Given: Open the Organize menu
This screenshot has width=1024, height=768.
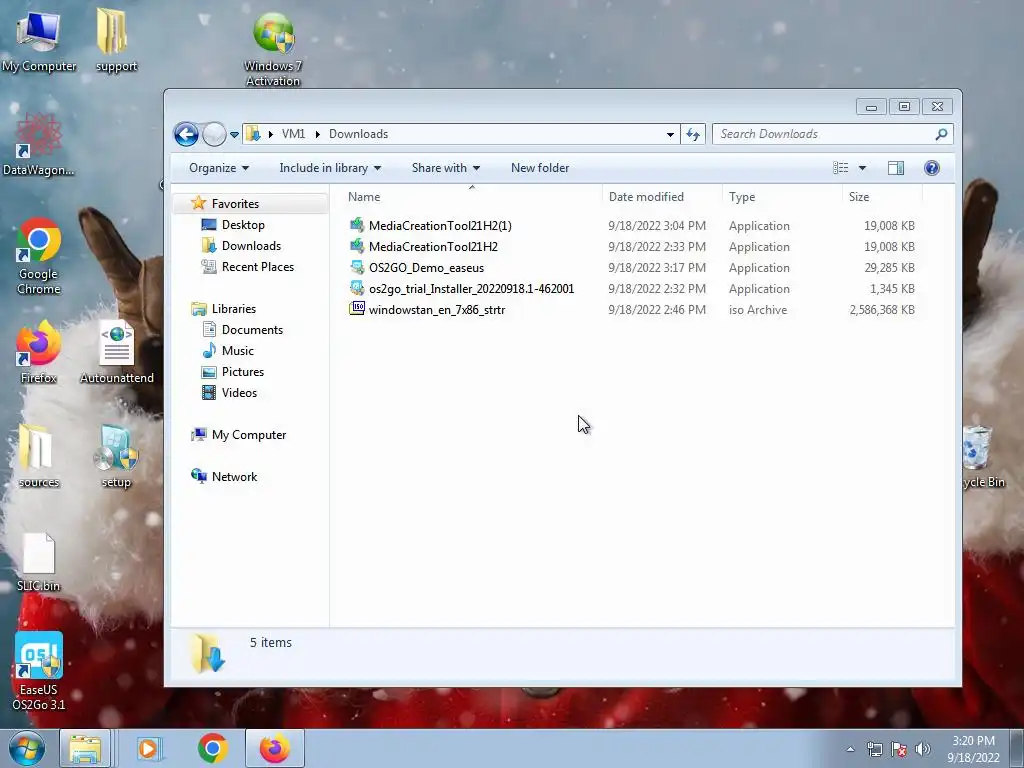Looking at the screenshot, I should pos(219,168).
